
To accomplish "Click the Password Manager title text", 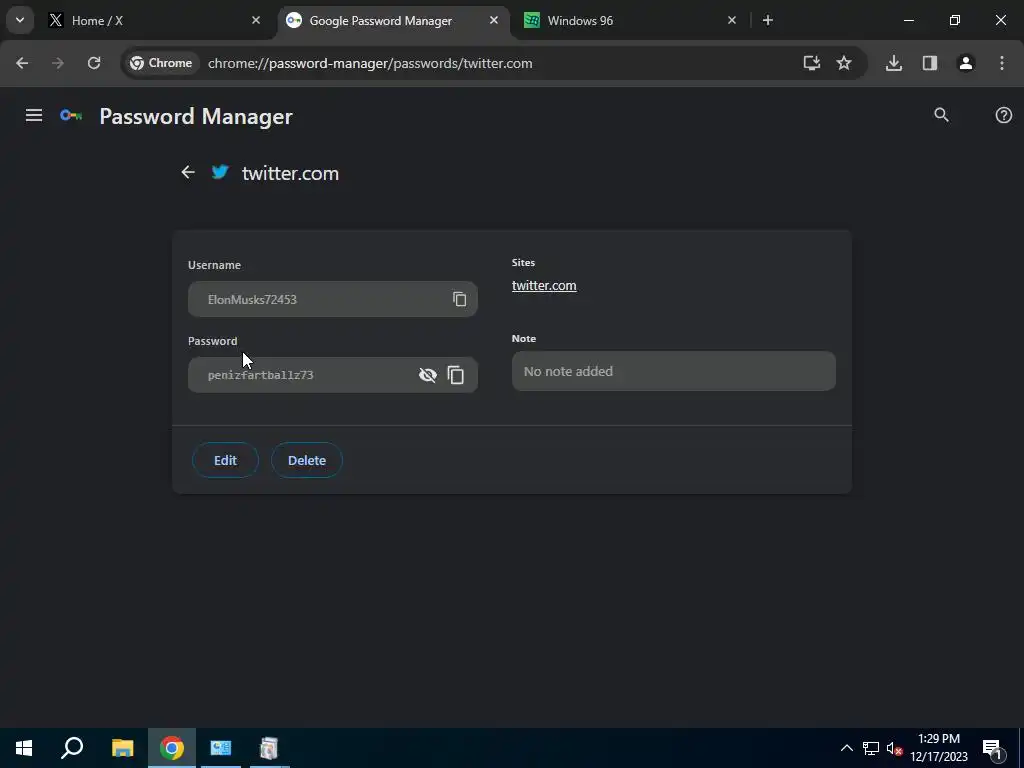I will (x=196, y=116).
